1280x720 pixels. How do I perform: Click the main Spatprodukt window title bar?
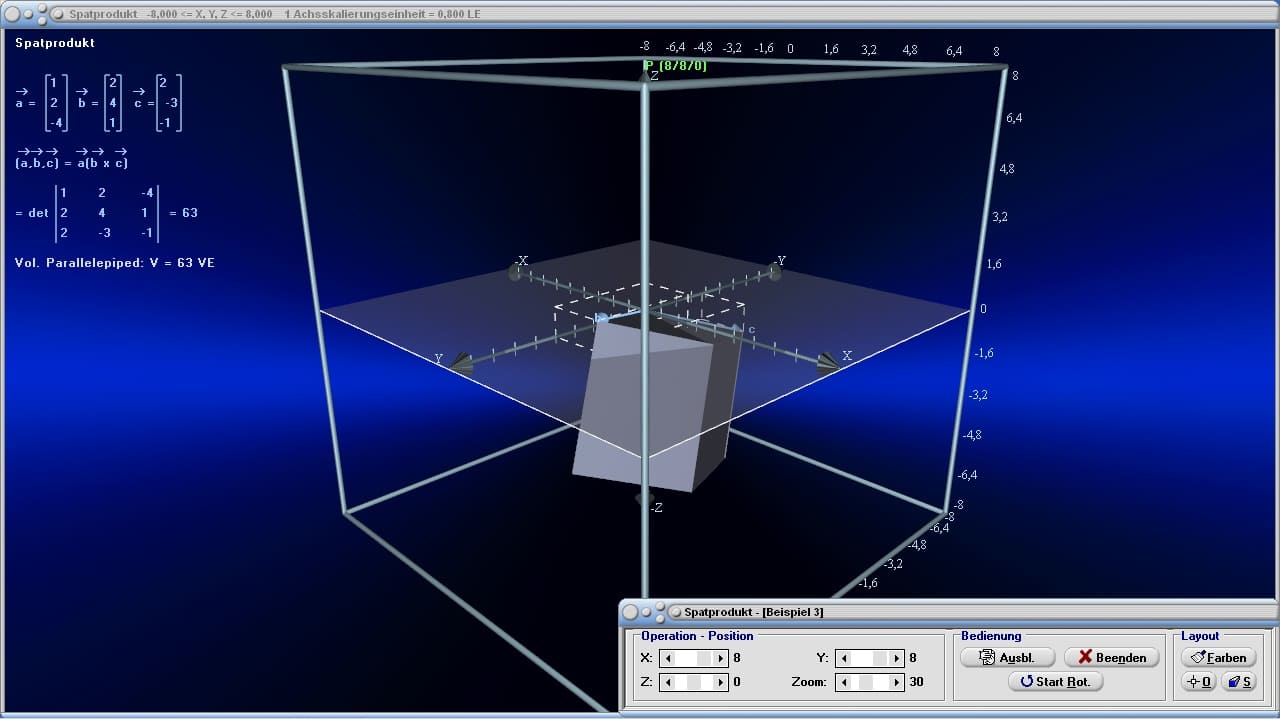(640, 14)
